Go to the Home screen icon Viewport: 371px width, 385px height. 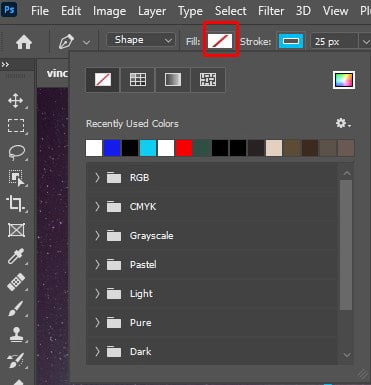[x=24, y=42]
